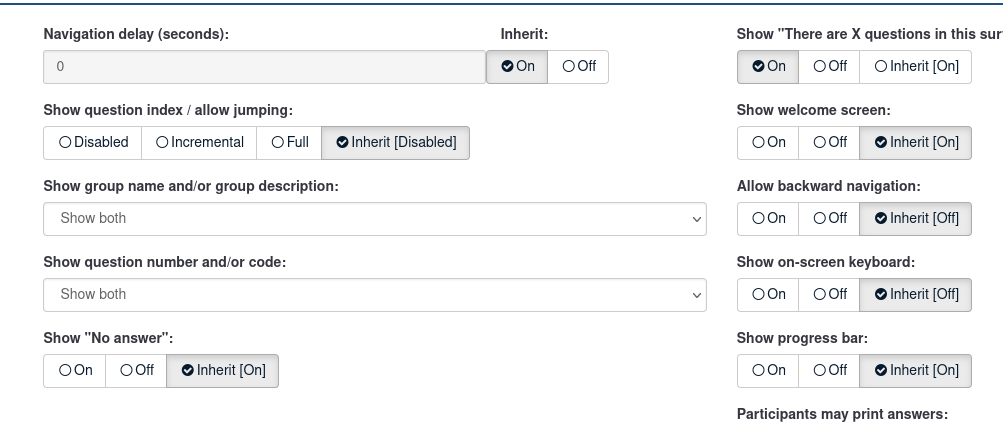Select Inherit [Disabled] for question index
Image resolution: width=1003 pixels, height=424 pixels.
(x=395, y=143)
